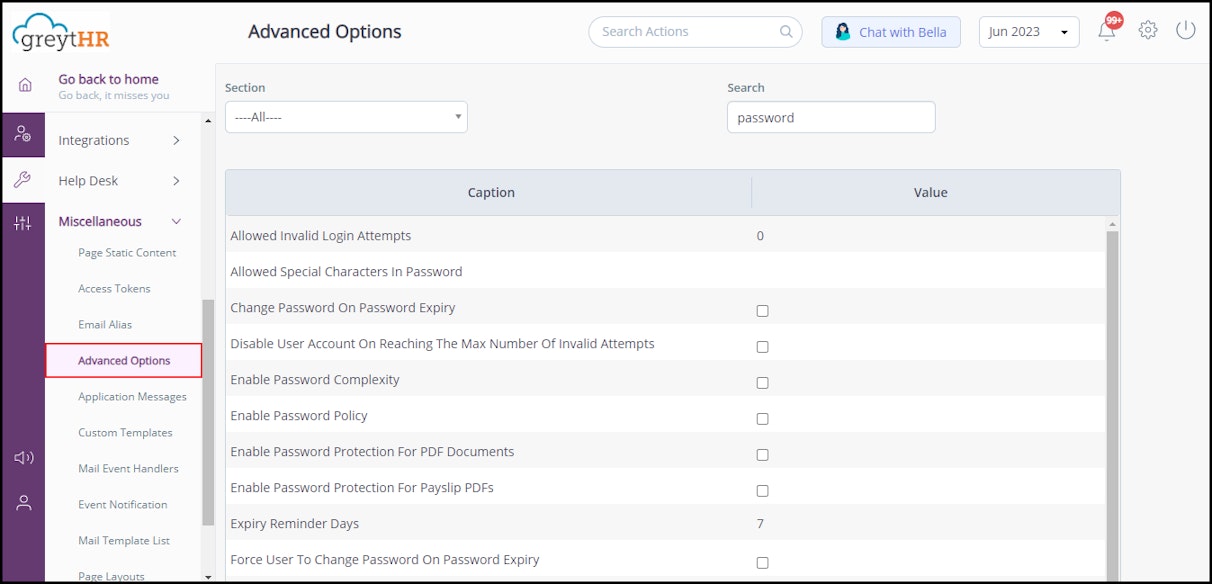This screenshot has height=584, width=1212.
Task: Open the Section dropdown
Action: (346, 117)
